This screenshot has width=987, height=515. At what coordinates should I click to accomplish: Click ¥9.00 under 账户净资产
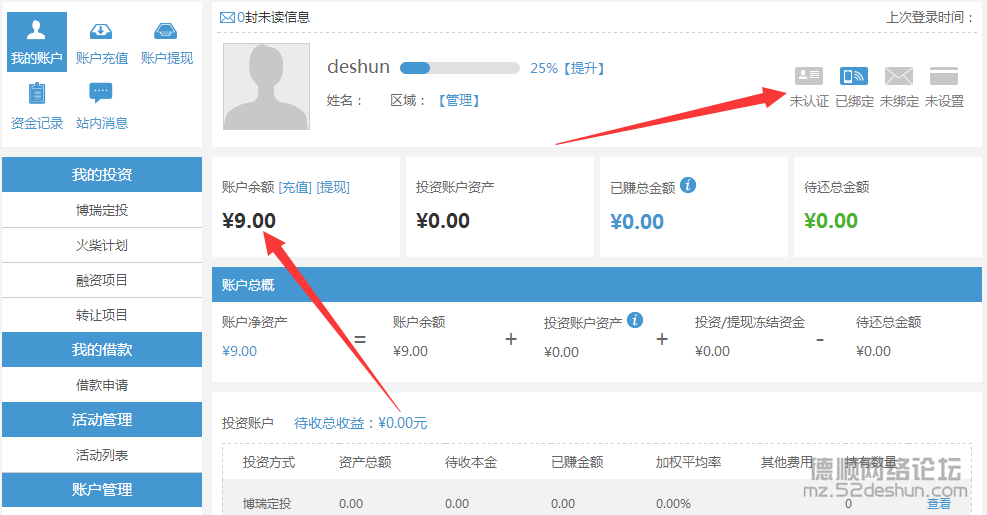click(240, 351)
